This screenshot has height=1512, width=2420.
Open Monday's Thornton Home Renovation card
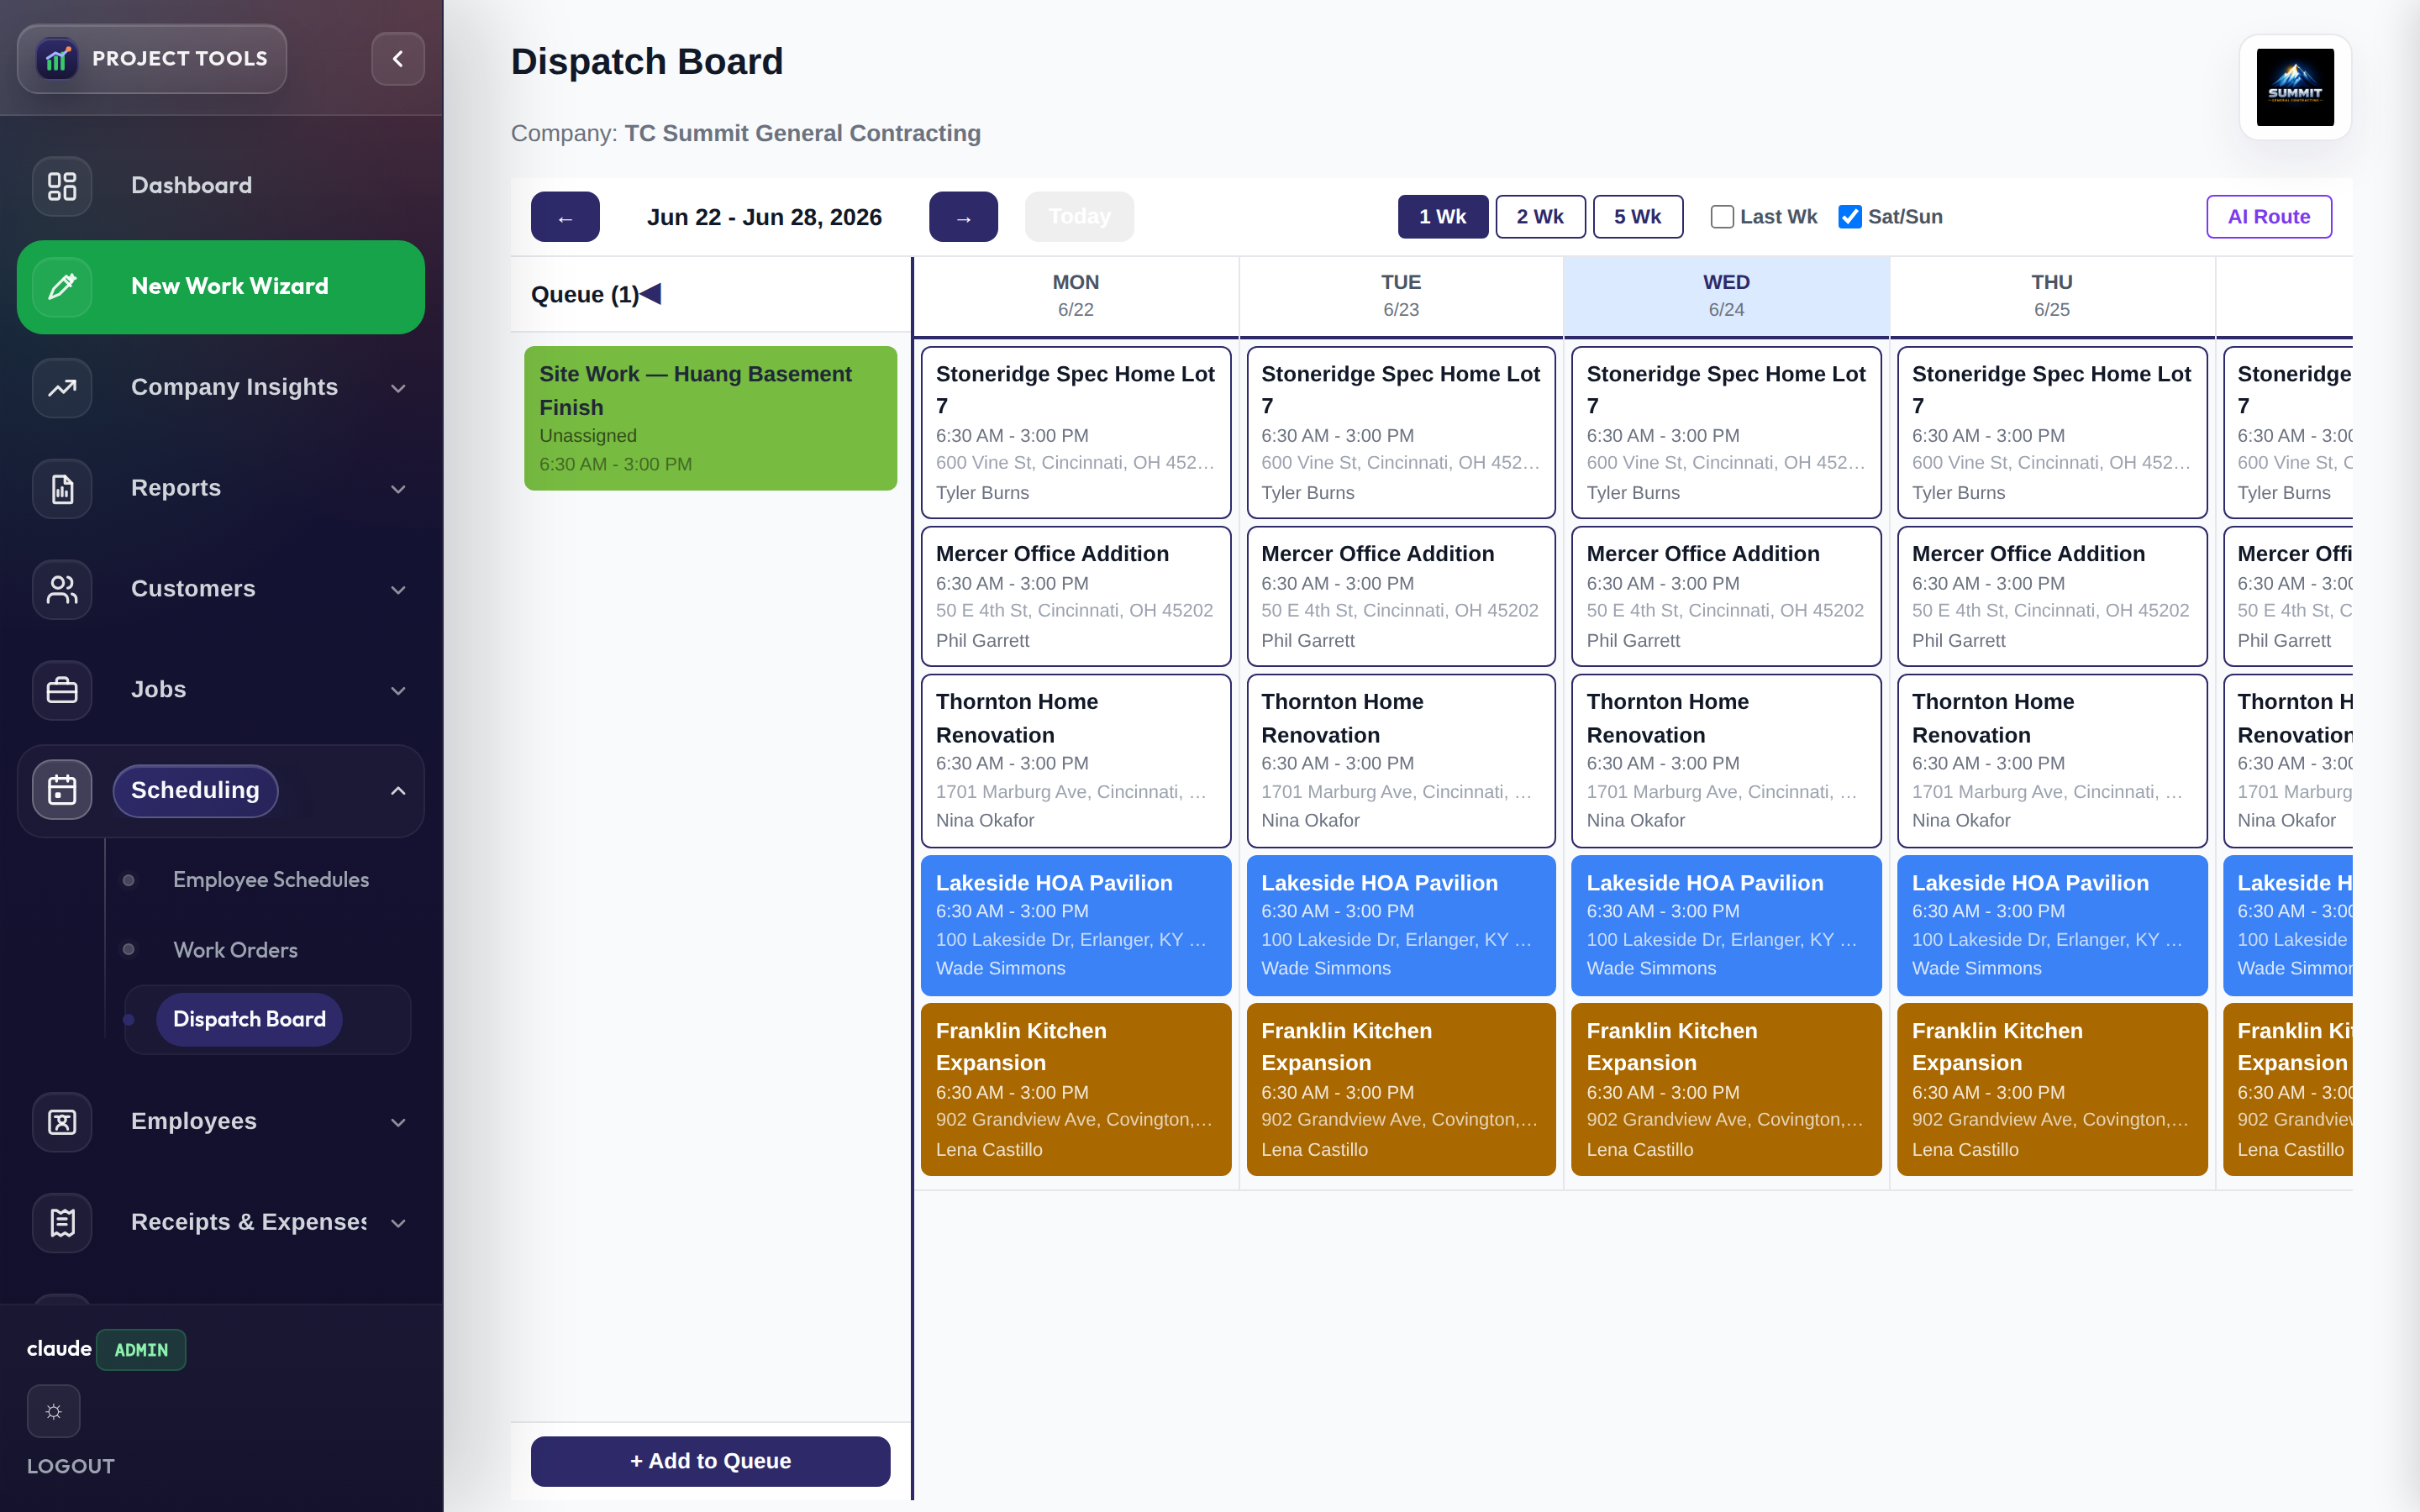coord(1076,761)
